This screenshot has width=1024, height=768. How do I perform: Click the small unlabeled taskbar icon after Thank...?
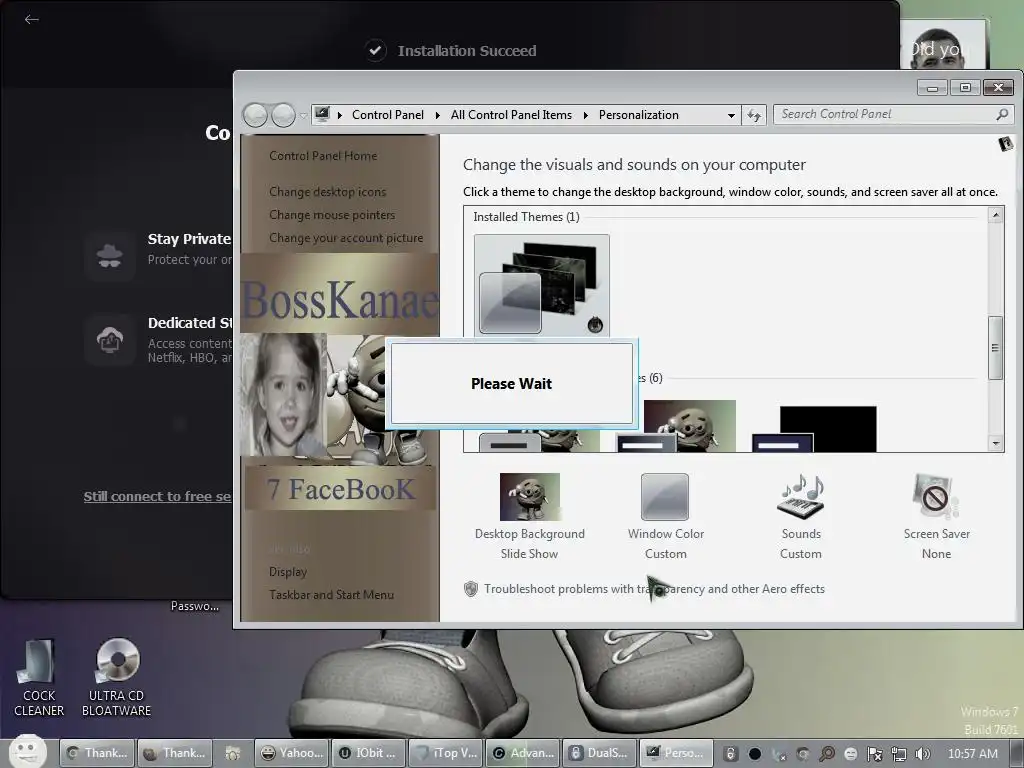tap(232, 754)
